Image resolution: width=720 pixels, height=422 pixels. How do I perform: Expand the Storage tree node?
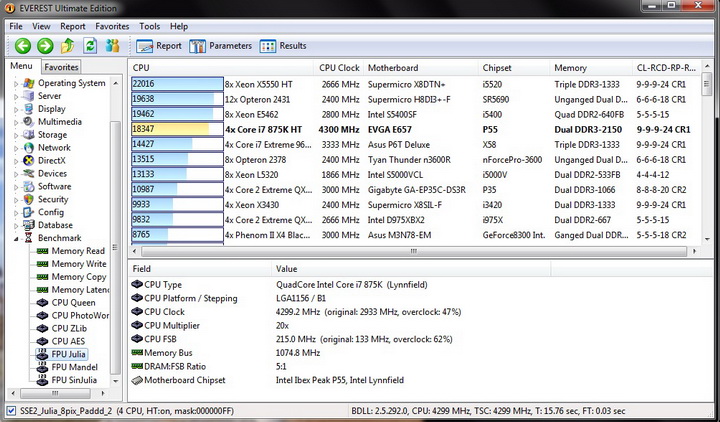(16, 135)
